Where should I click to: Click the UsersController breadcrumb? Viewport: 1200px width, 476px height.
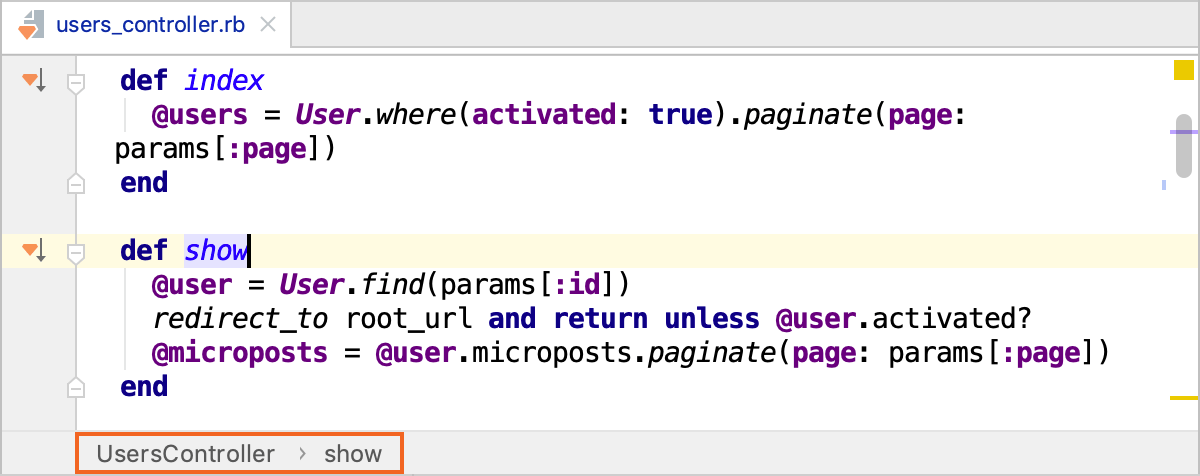pos(185,454)
